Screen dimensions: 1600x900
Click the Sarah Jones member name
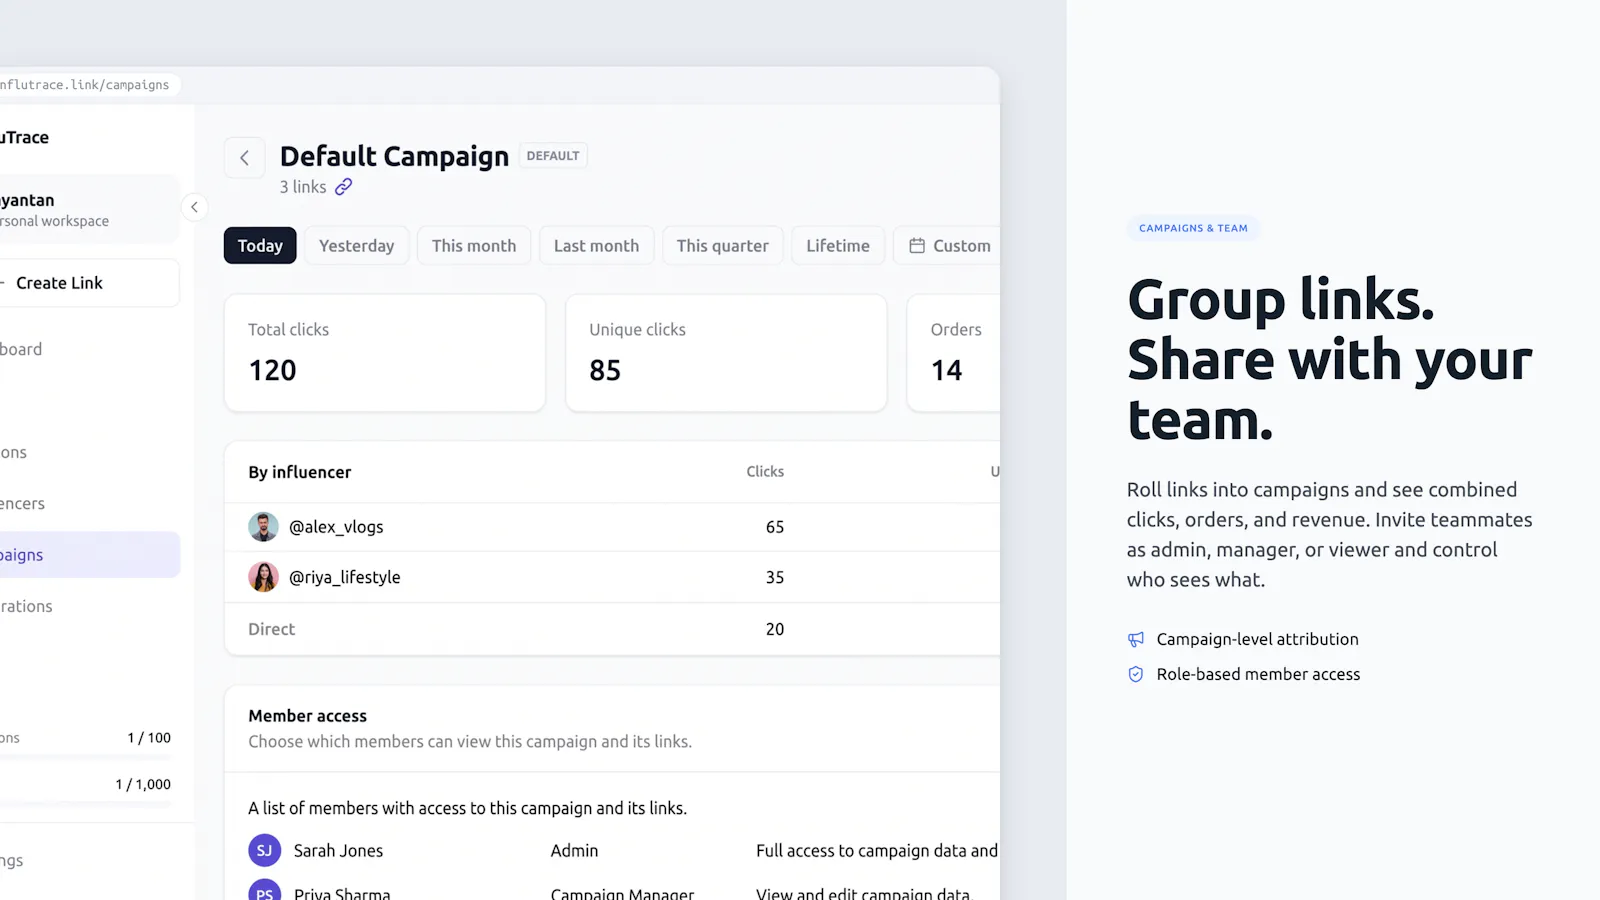[338, 851]
